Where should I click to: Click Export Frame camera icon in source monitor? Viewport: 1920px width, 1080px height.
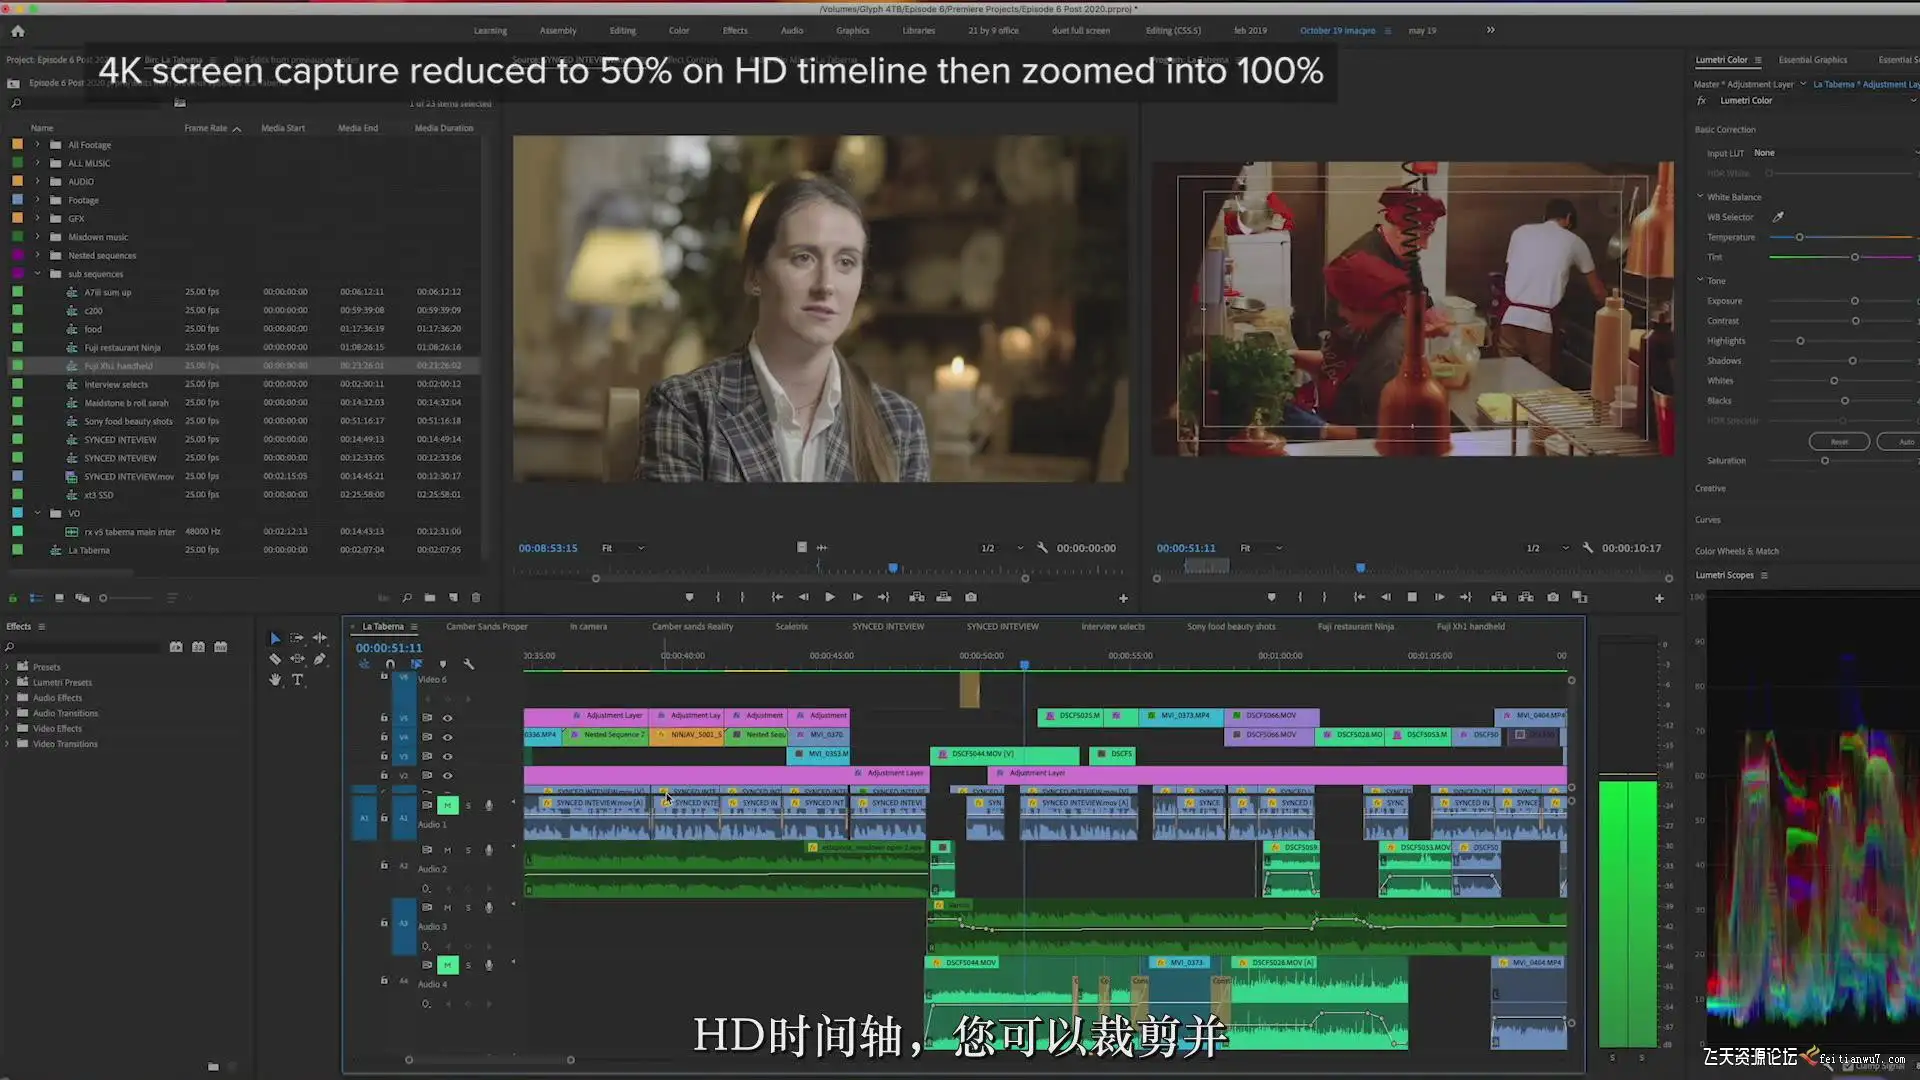(x=971, y=597)
